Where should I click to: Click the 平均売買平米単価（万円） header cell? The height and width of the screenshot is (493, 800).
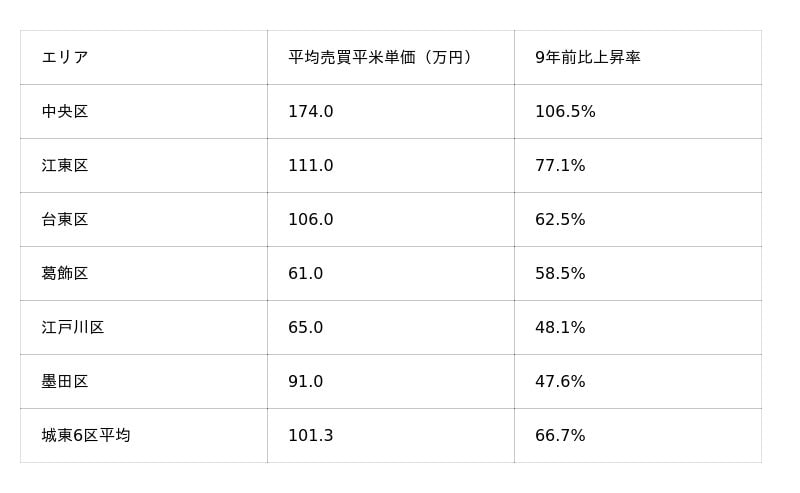click(380, 58)
